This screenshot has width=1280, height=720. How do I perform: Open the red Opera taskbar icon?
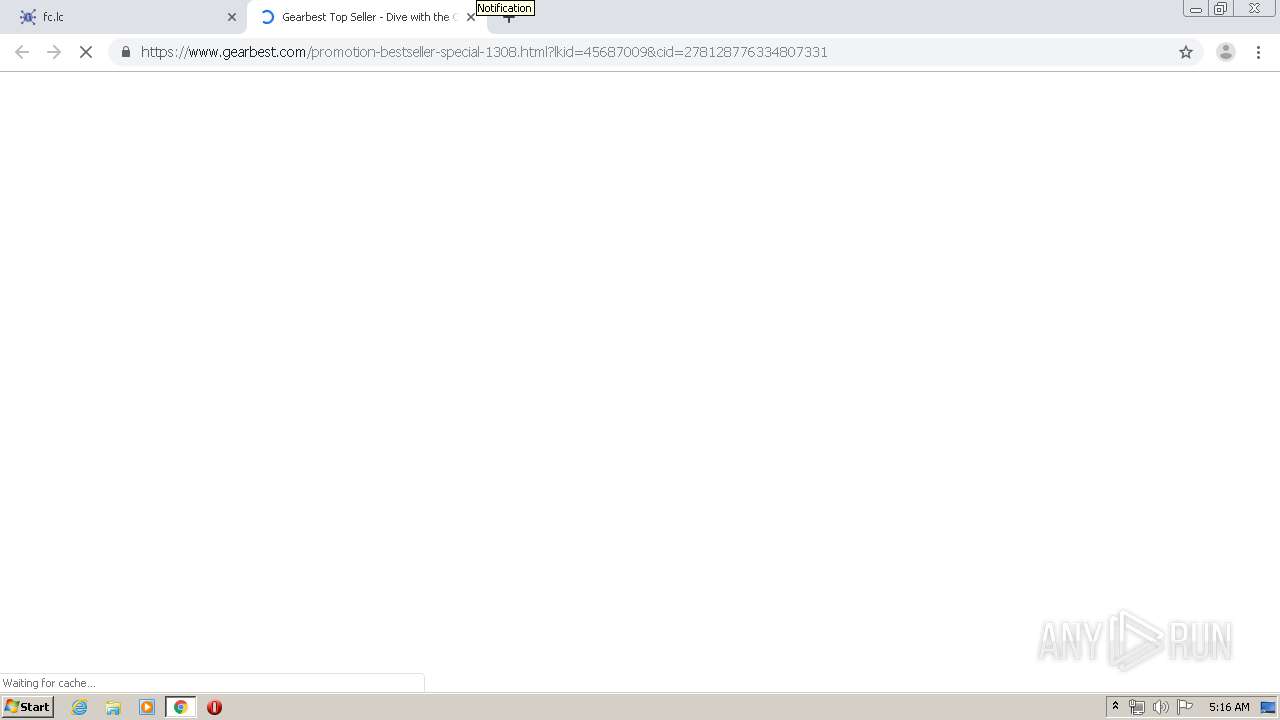214,707
